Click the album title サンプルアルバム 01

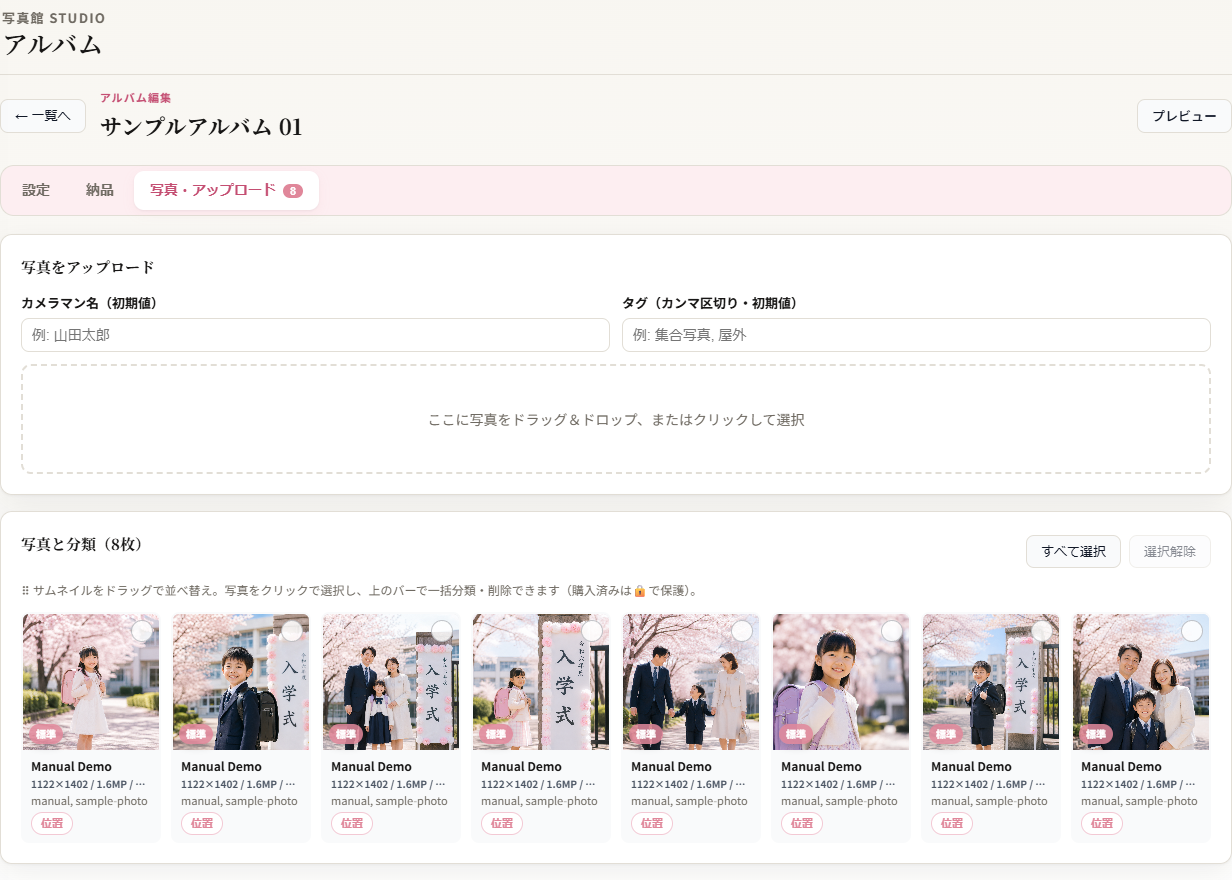click(x=201, y=127)
